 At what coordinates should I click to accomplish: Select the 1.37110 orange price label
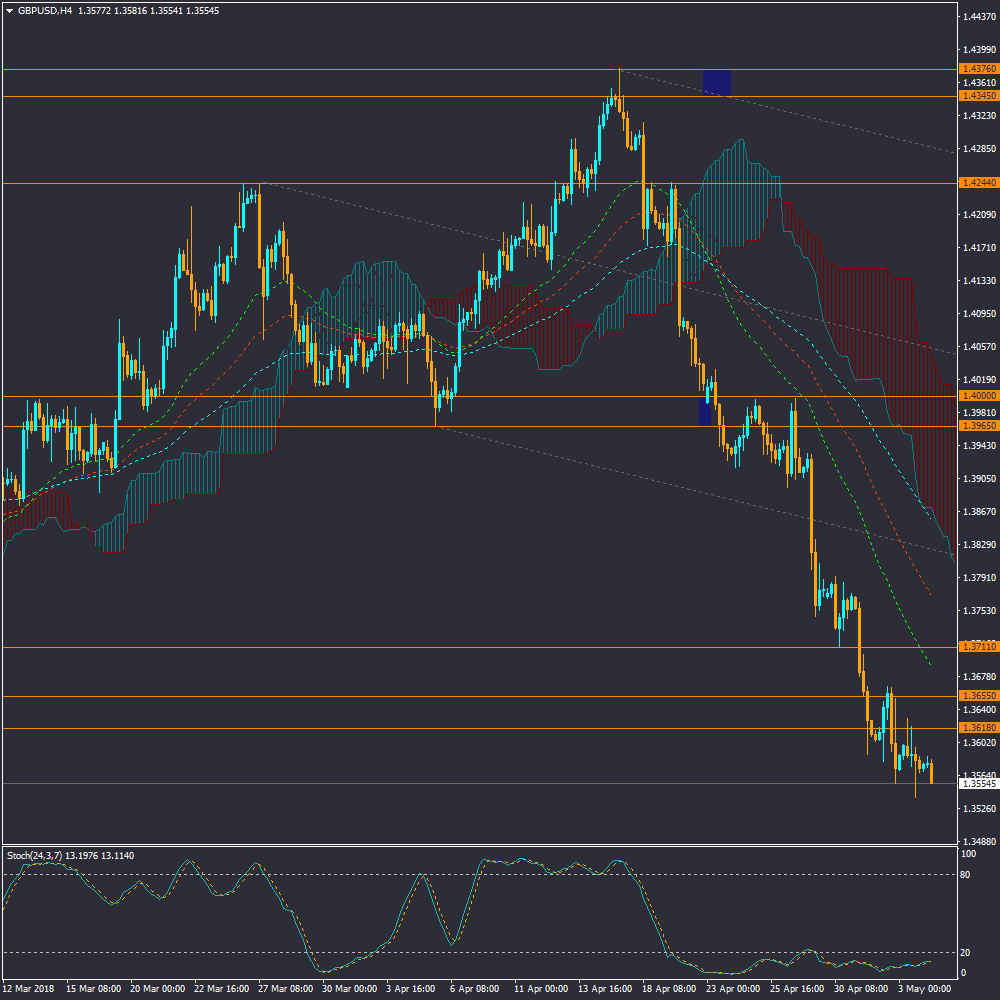[978, 647]
